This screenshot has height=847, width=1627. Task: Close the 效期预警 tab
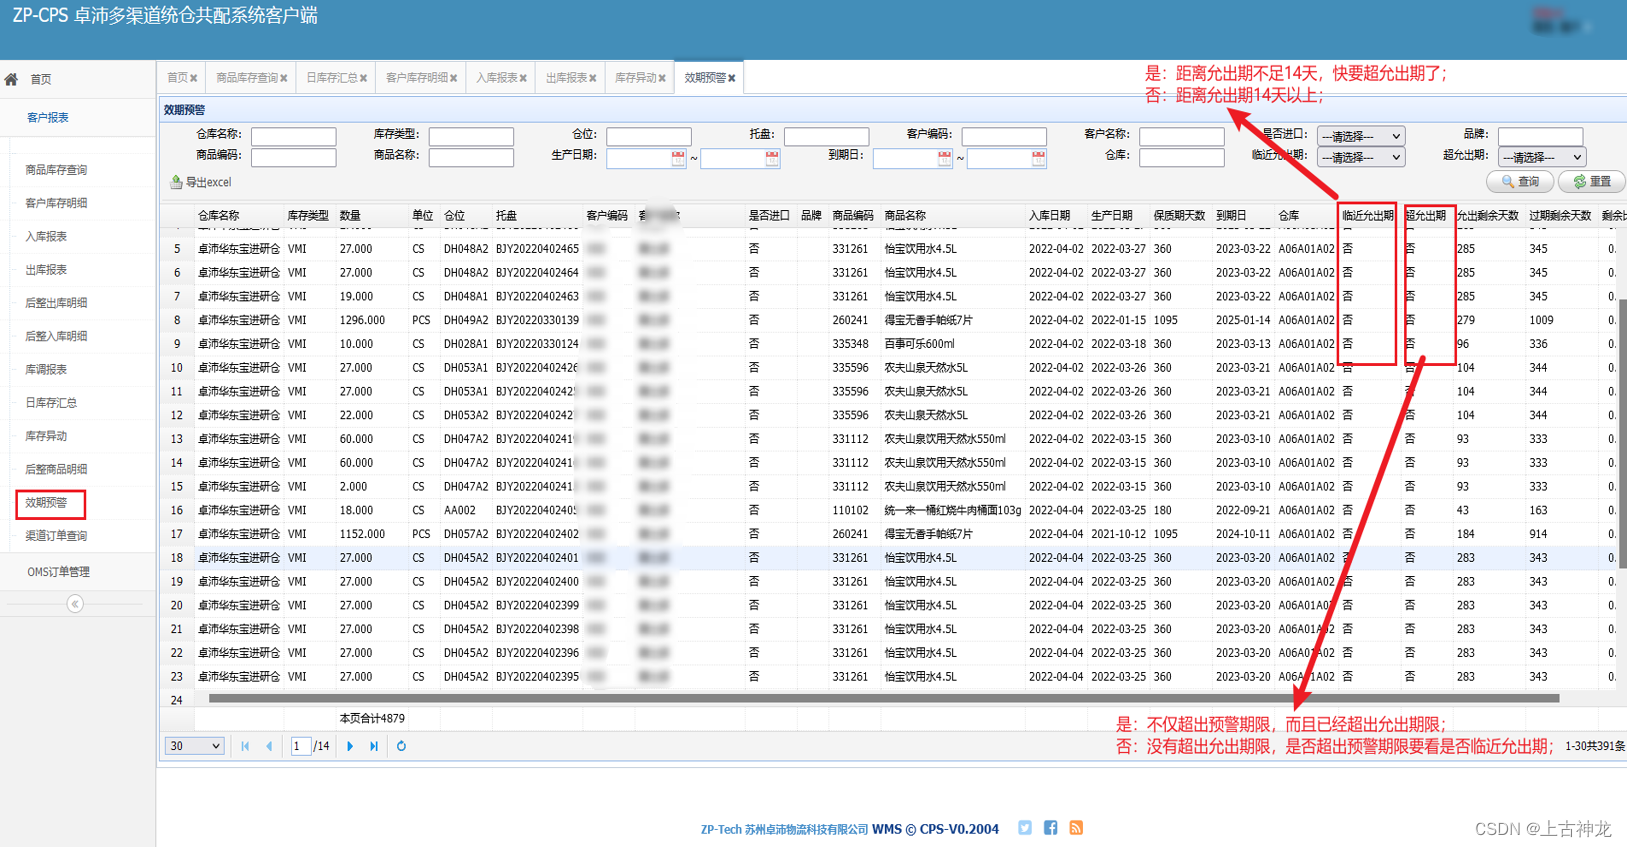[732, 78]
